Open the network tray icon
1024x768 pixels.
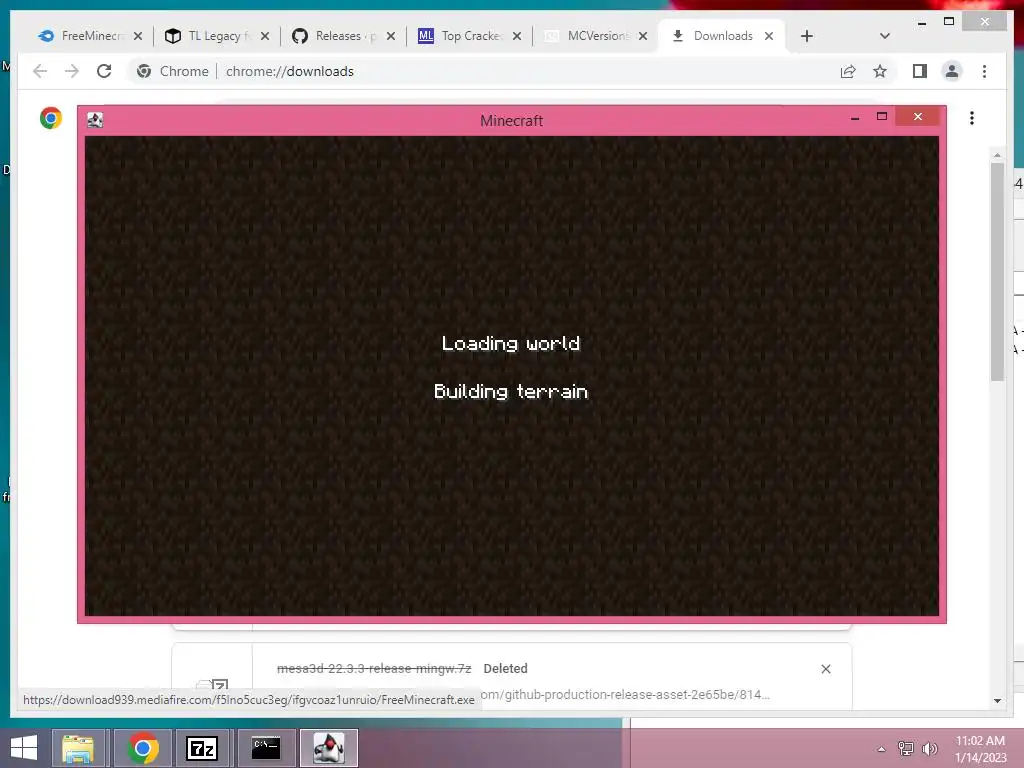[906, 748]
